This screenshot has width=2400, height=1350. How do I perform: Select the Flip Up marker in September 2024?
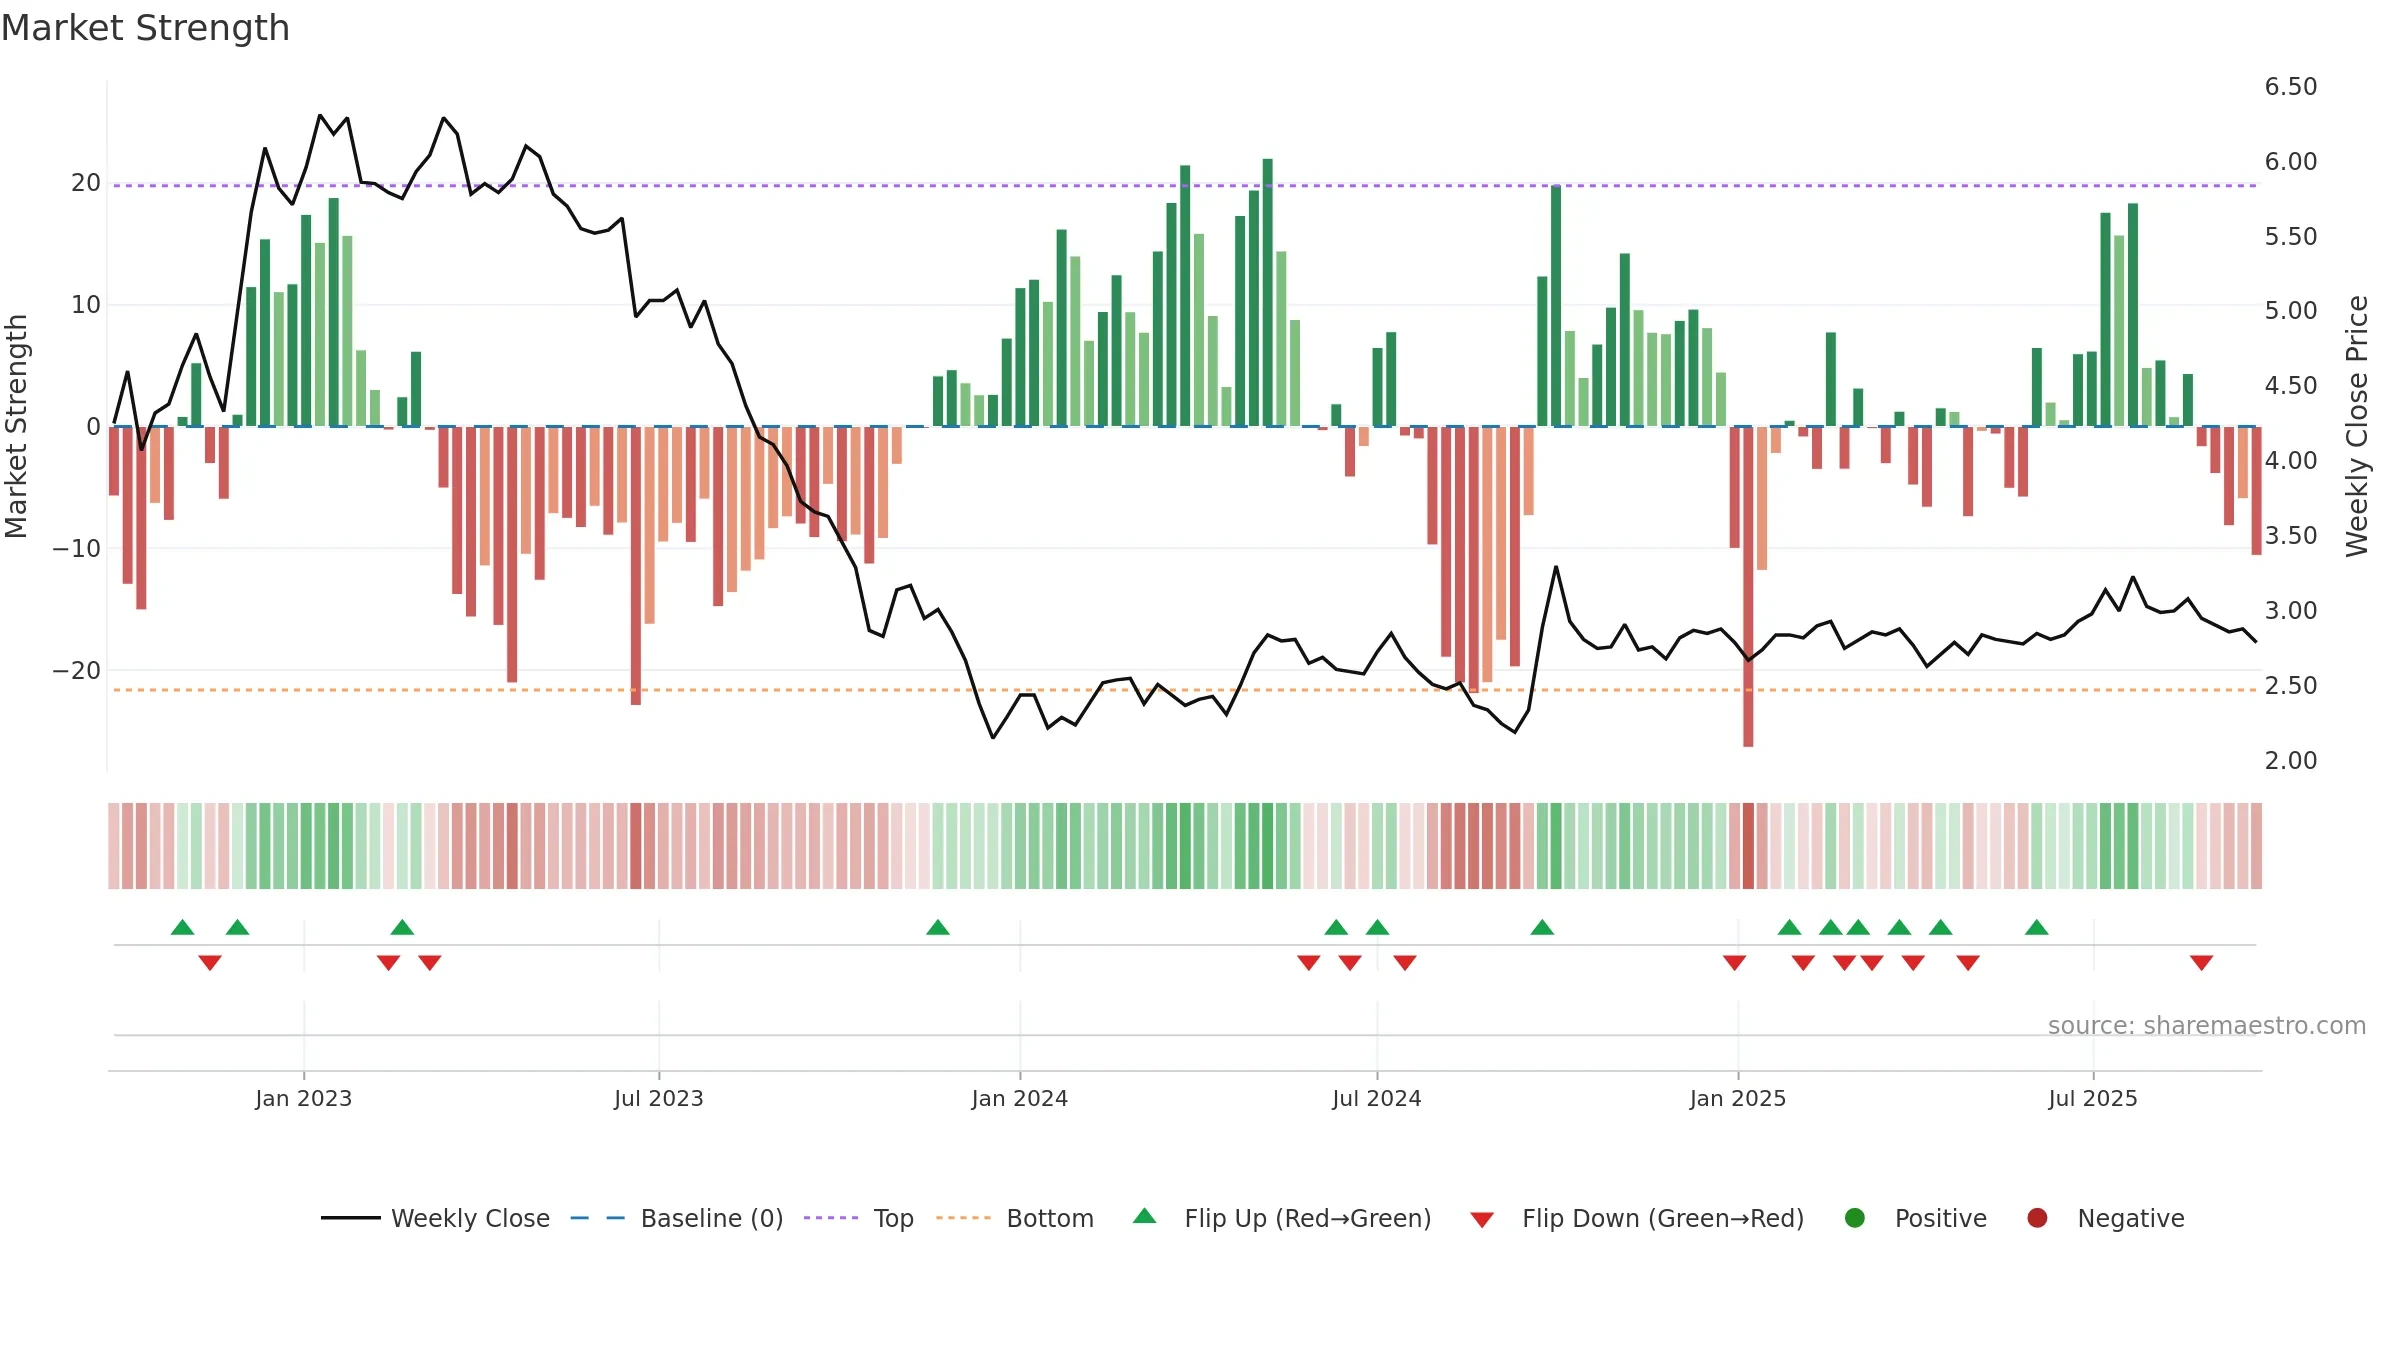pyautogui.click(x=1542, y=927)
